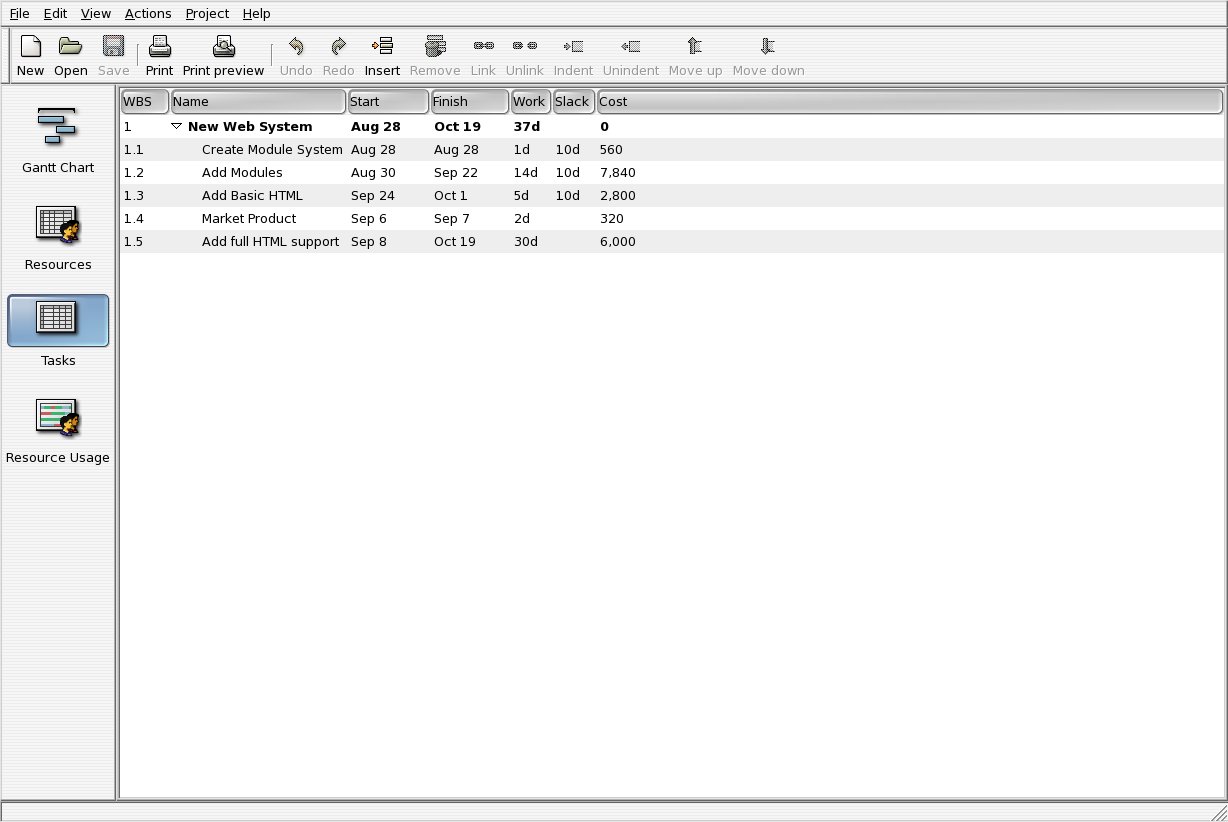This screenshot has width=1228, height=822.
Task: Open the Project menu
Action: [x=207, y=13]
